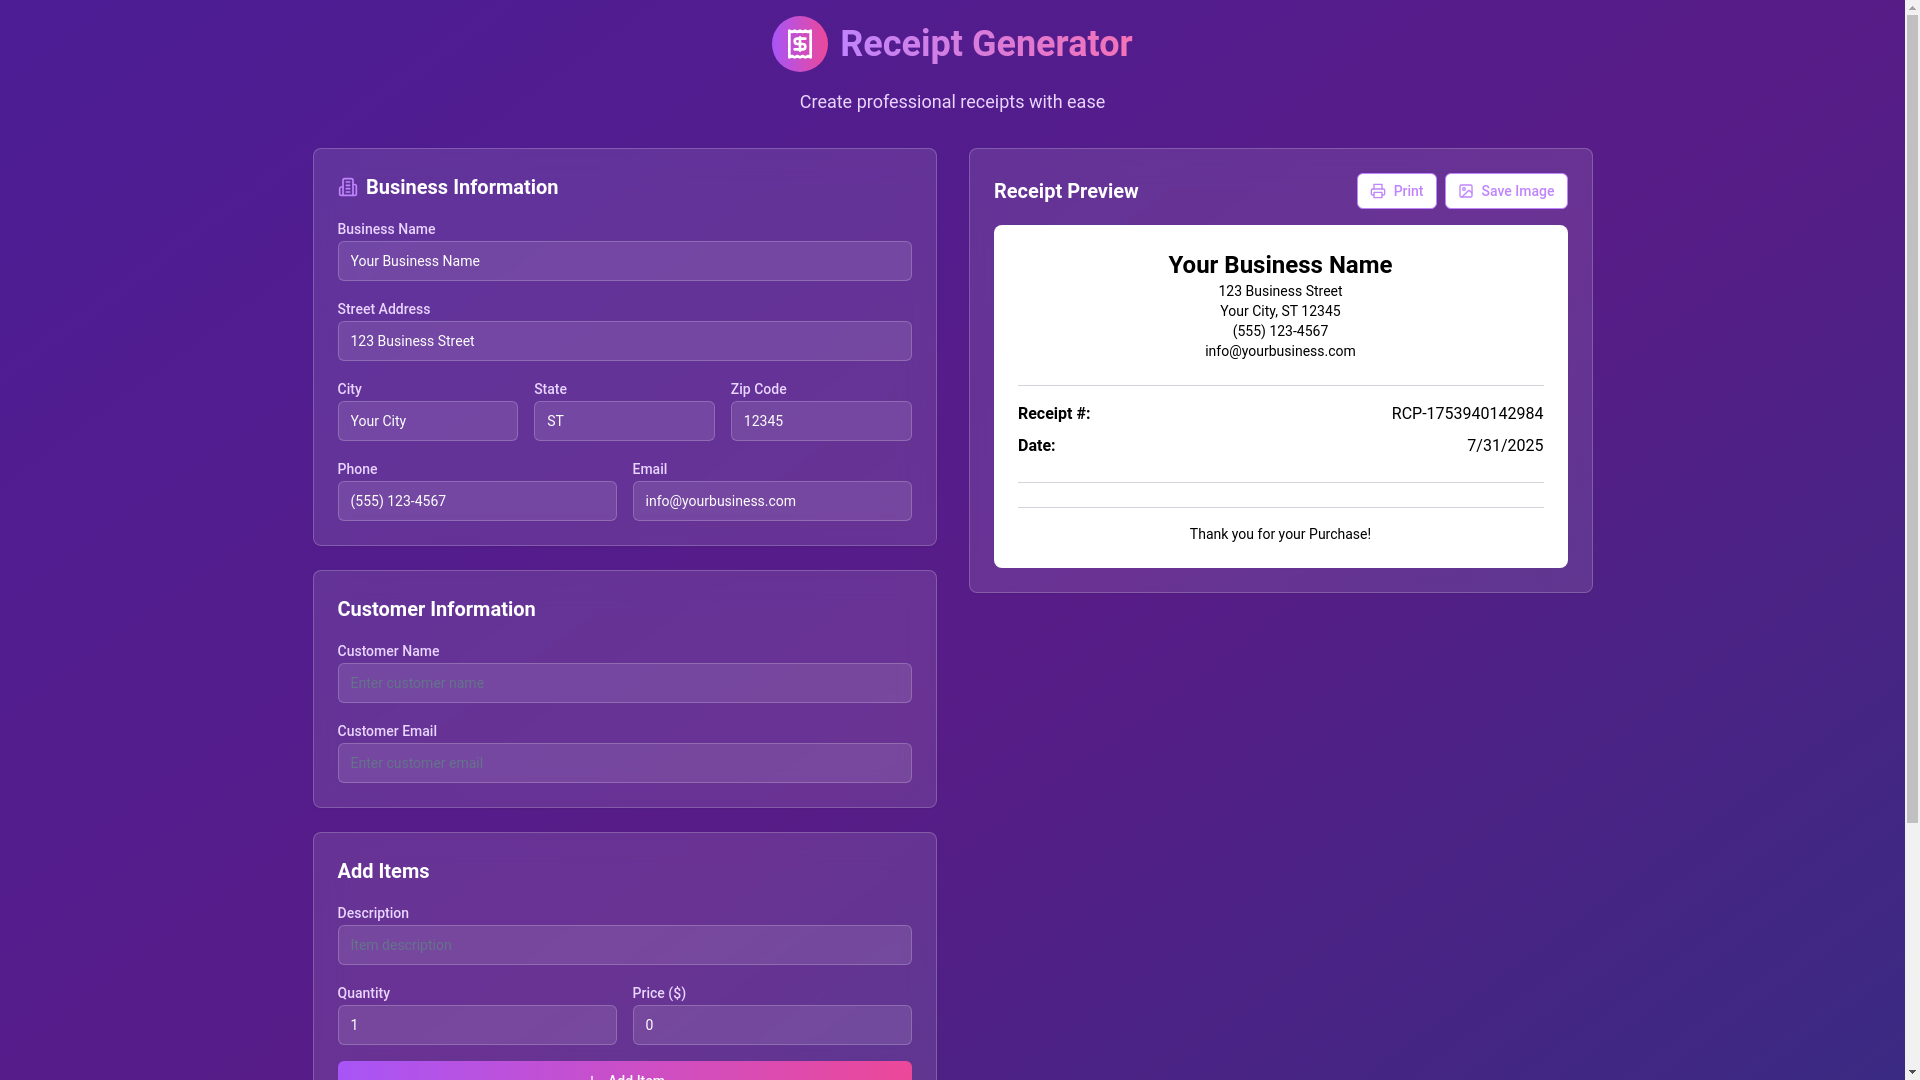Click the Save Image button

(1506, 191)
